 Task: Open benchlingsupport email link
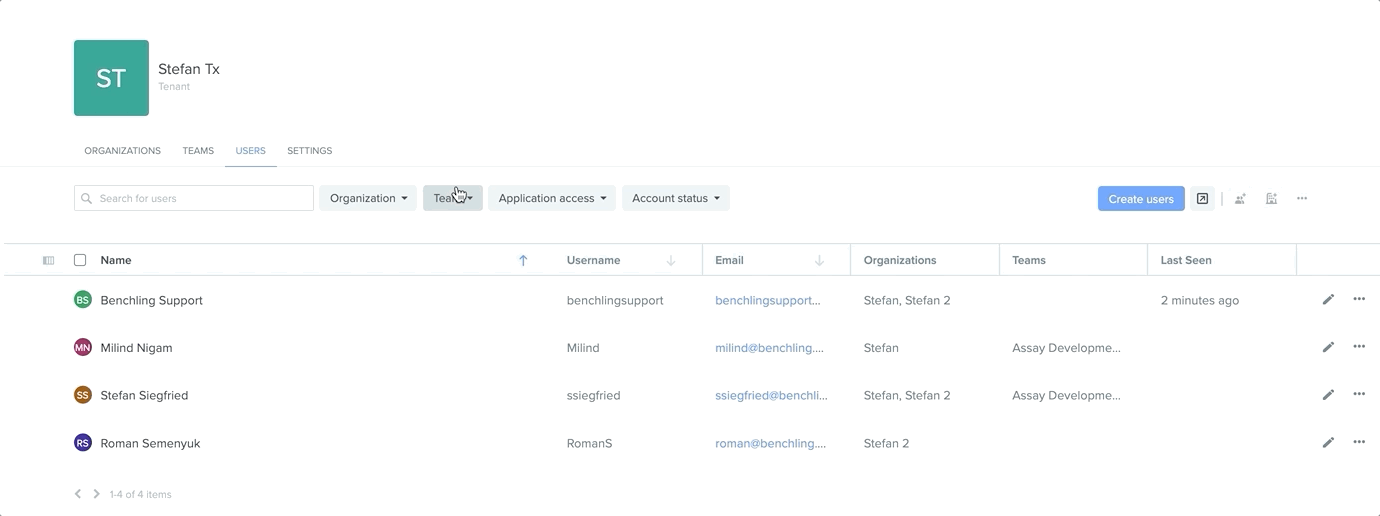point(768,300)
